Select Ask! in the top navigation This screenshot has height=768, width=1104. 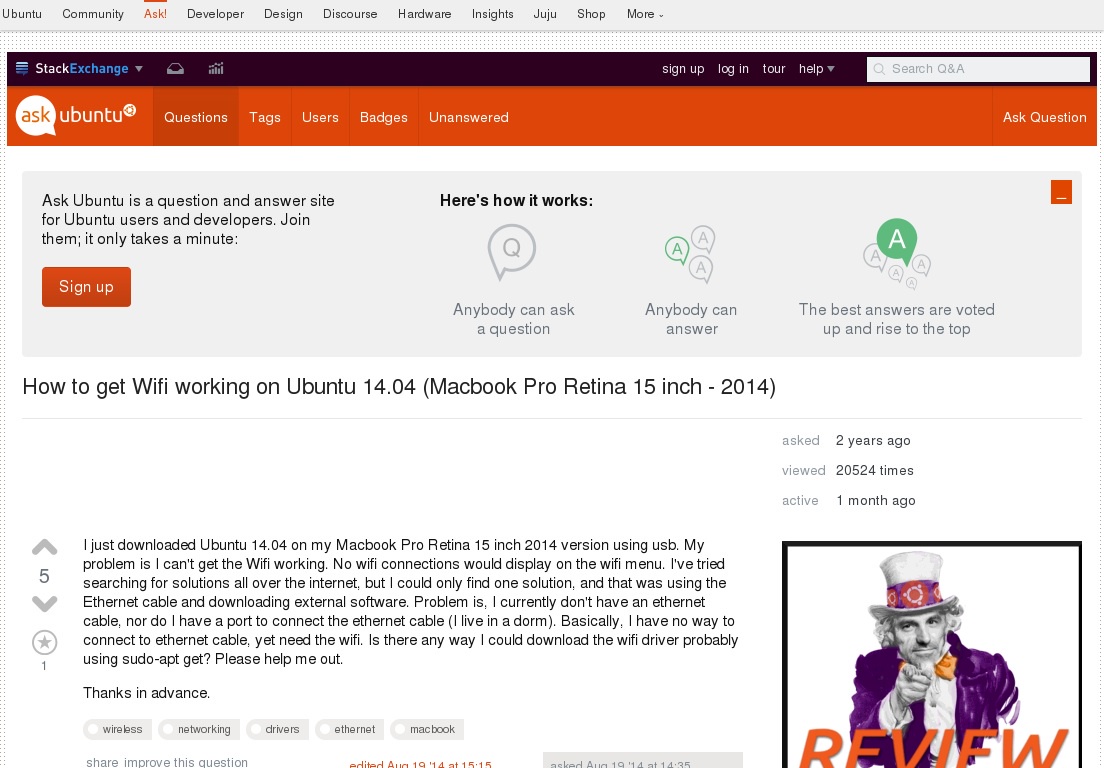pos(155,14)
